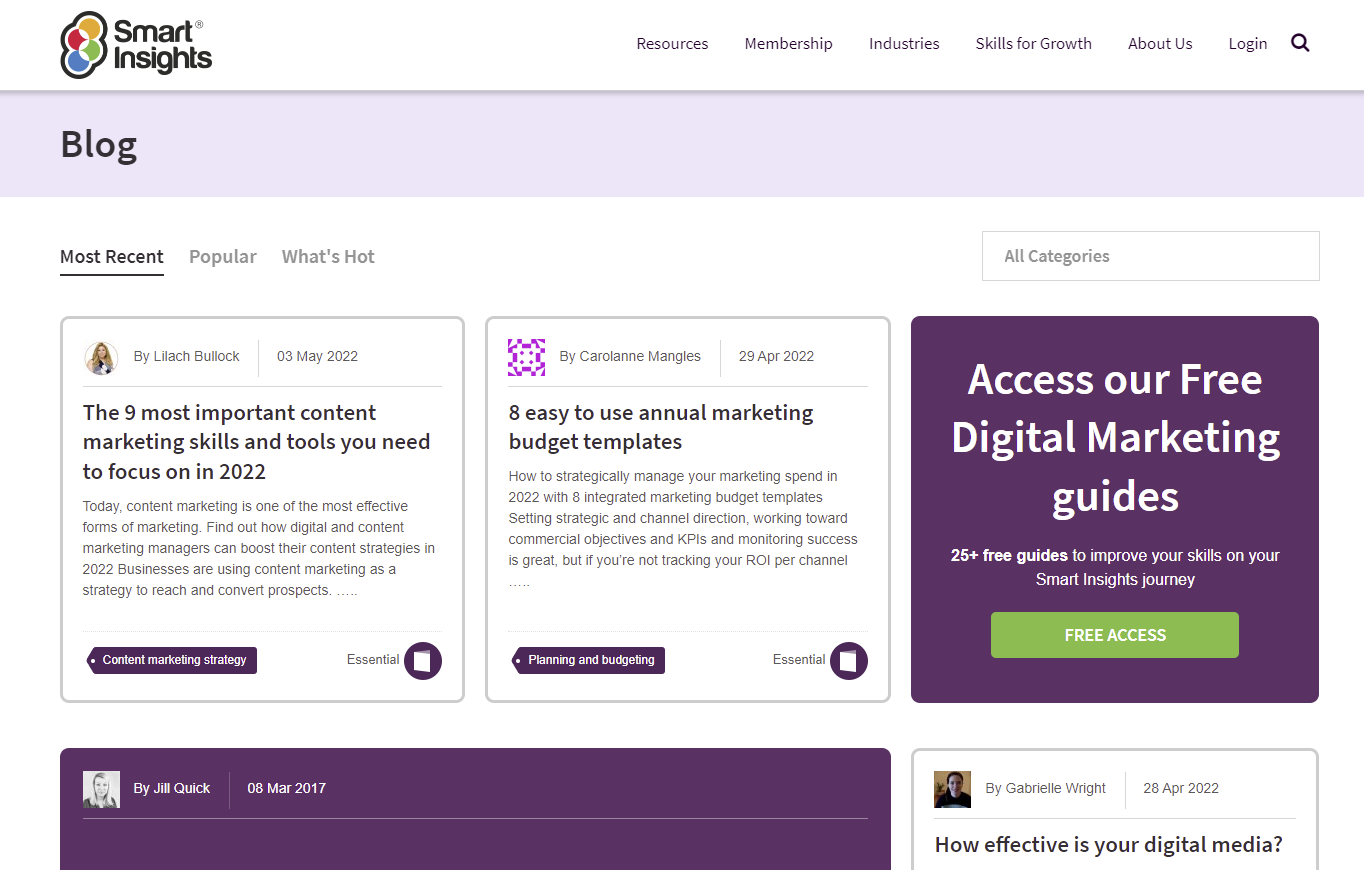Screen dimensions: 1364x870
Task: Click the marketing budget templates excerpt text
Action: pyautogui.click(x=683, y=529)
